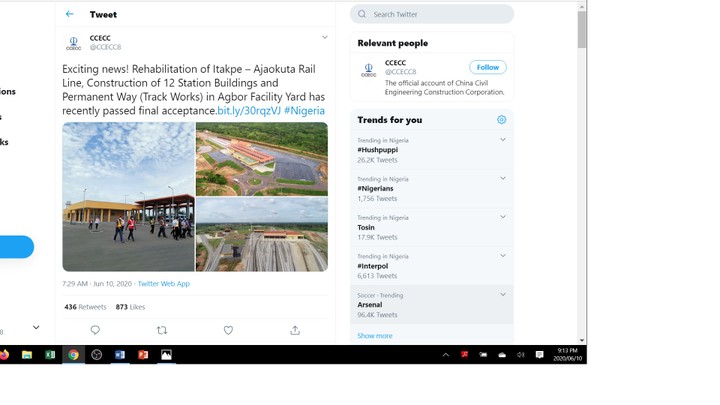
Task: Open the tweet's more options chevron
Action: [x=324, y=38]
